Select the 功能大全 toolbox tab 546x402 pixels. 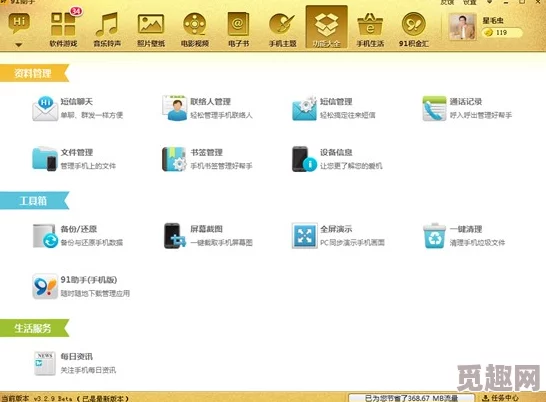coord(326,27)
